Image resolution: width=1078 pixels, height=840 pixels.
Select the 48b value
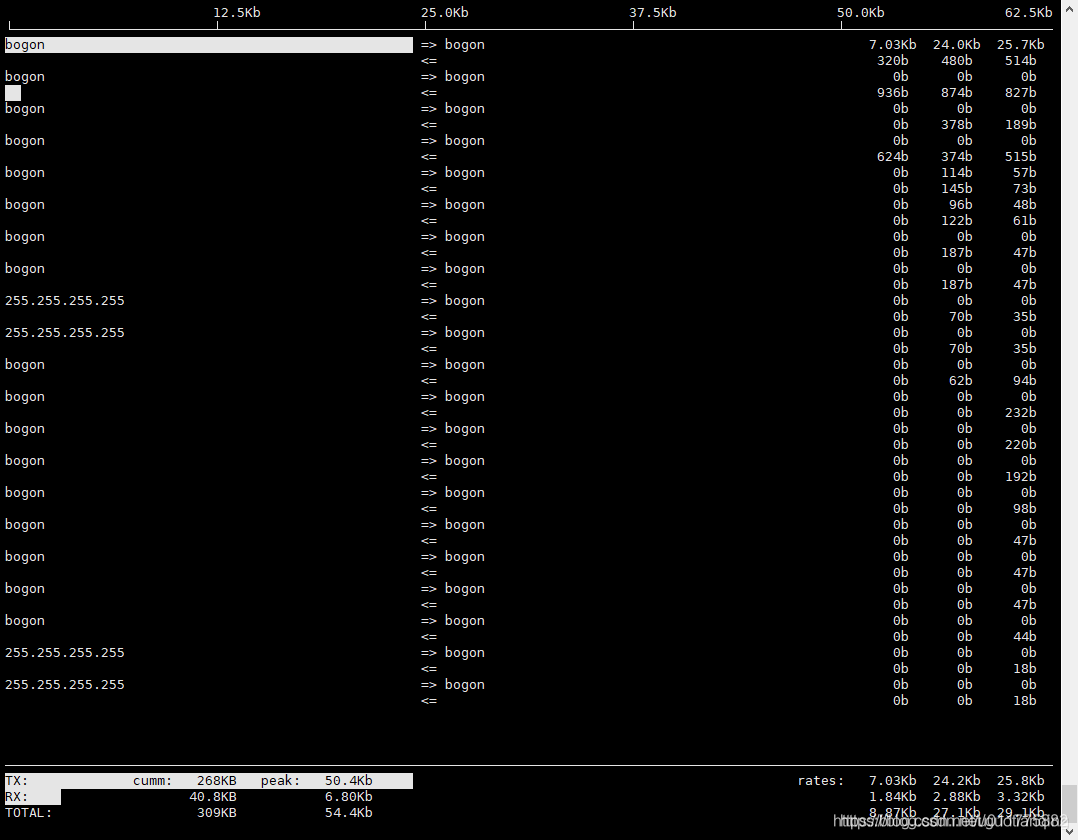(x=1024, y=205)
